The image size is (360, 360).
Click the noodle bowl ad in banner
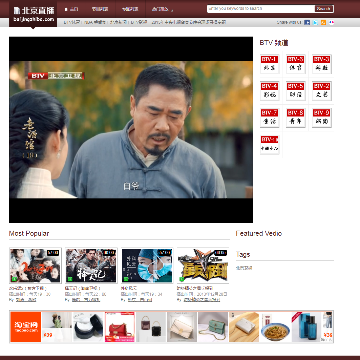[275, 327]
